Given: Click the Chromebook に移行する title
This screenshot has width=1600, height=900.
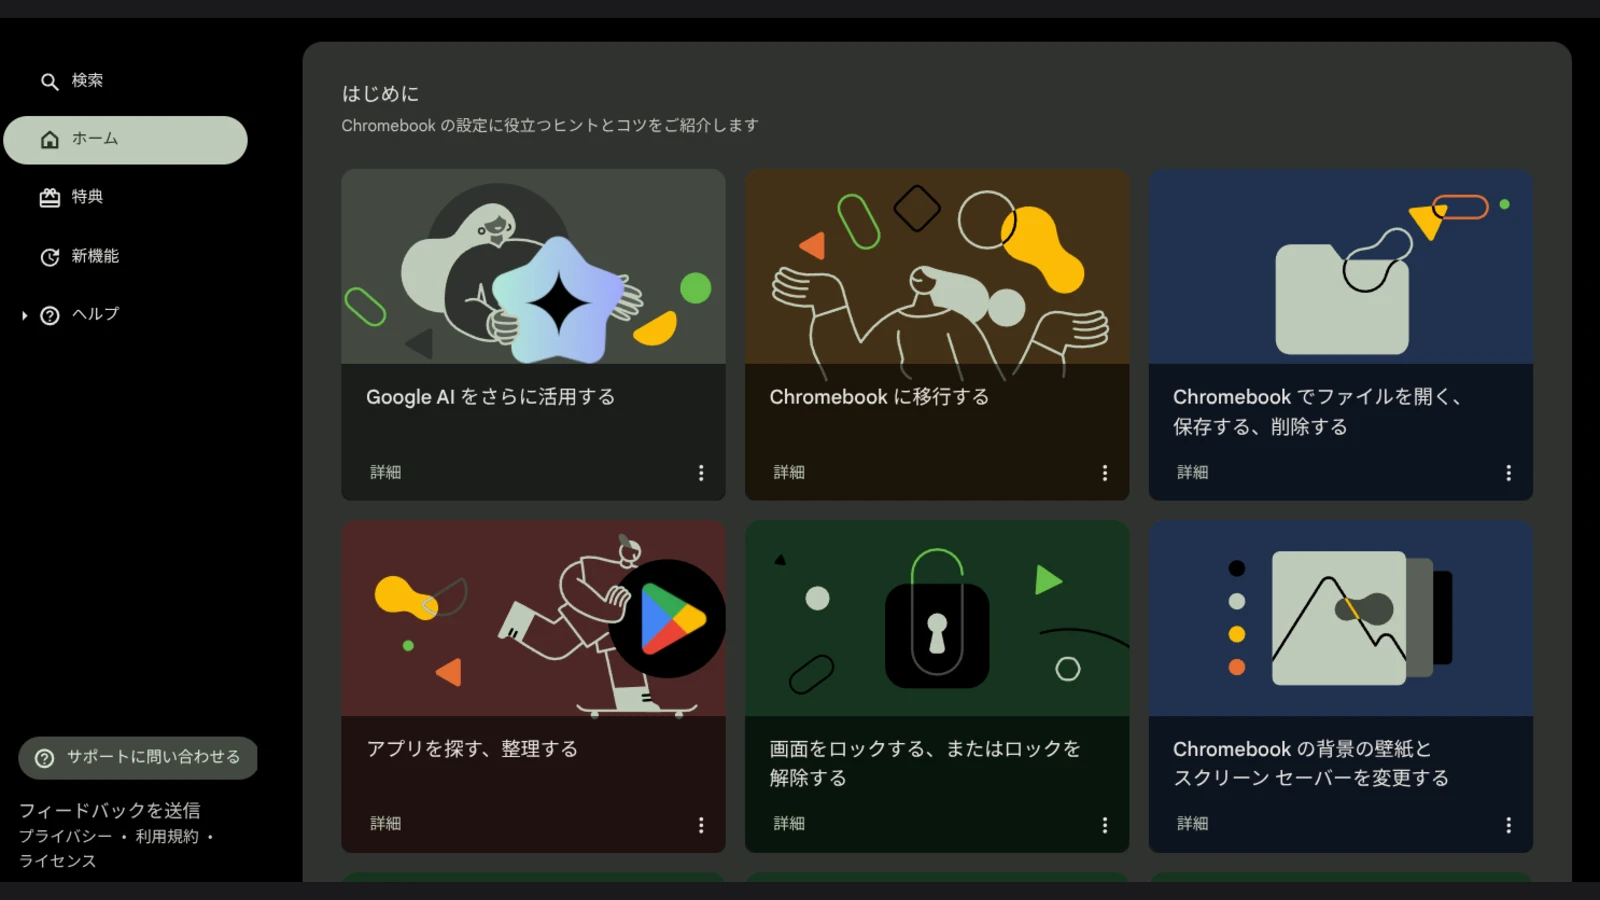Looking at the screenshot, I should (879, 397).
